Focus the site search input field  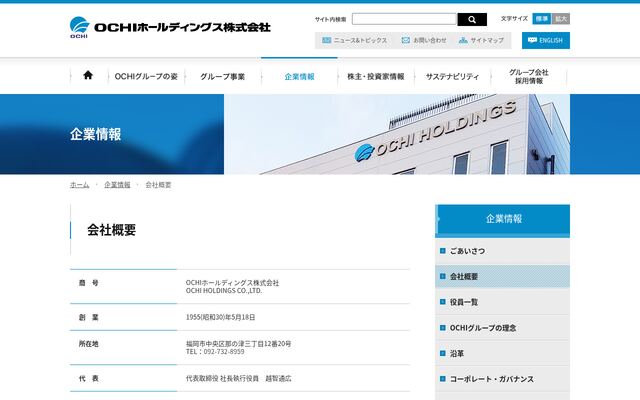tap(404, 19)
